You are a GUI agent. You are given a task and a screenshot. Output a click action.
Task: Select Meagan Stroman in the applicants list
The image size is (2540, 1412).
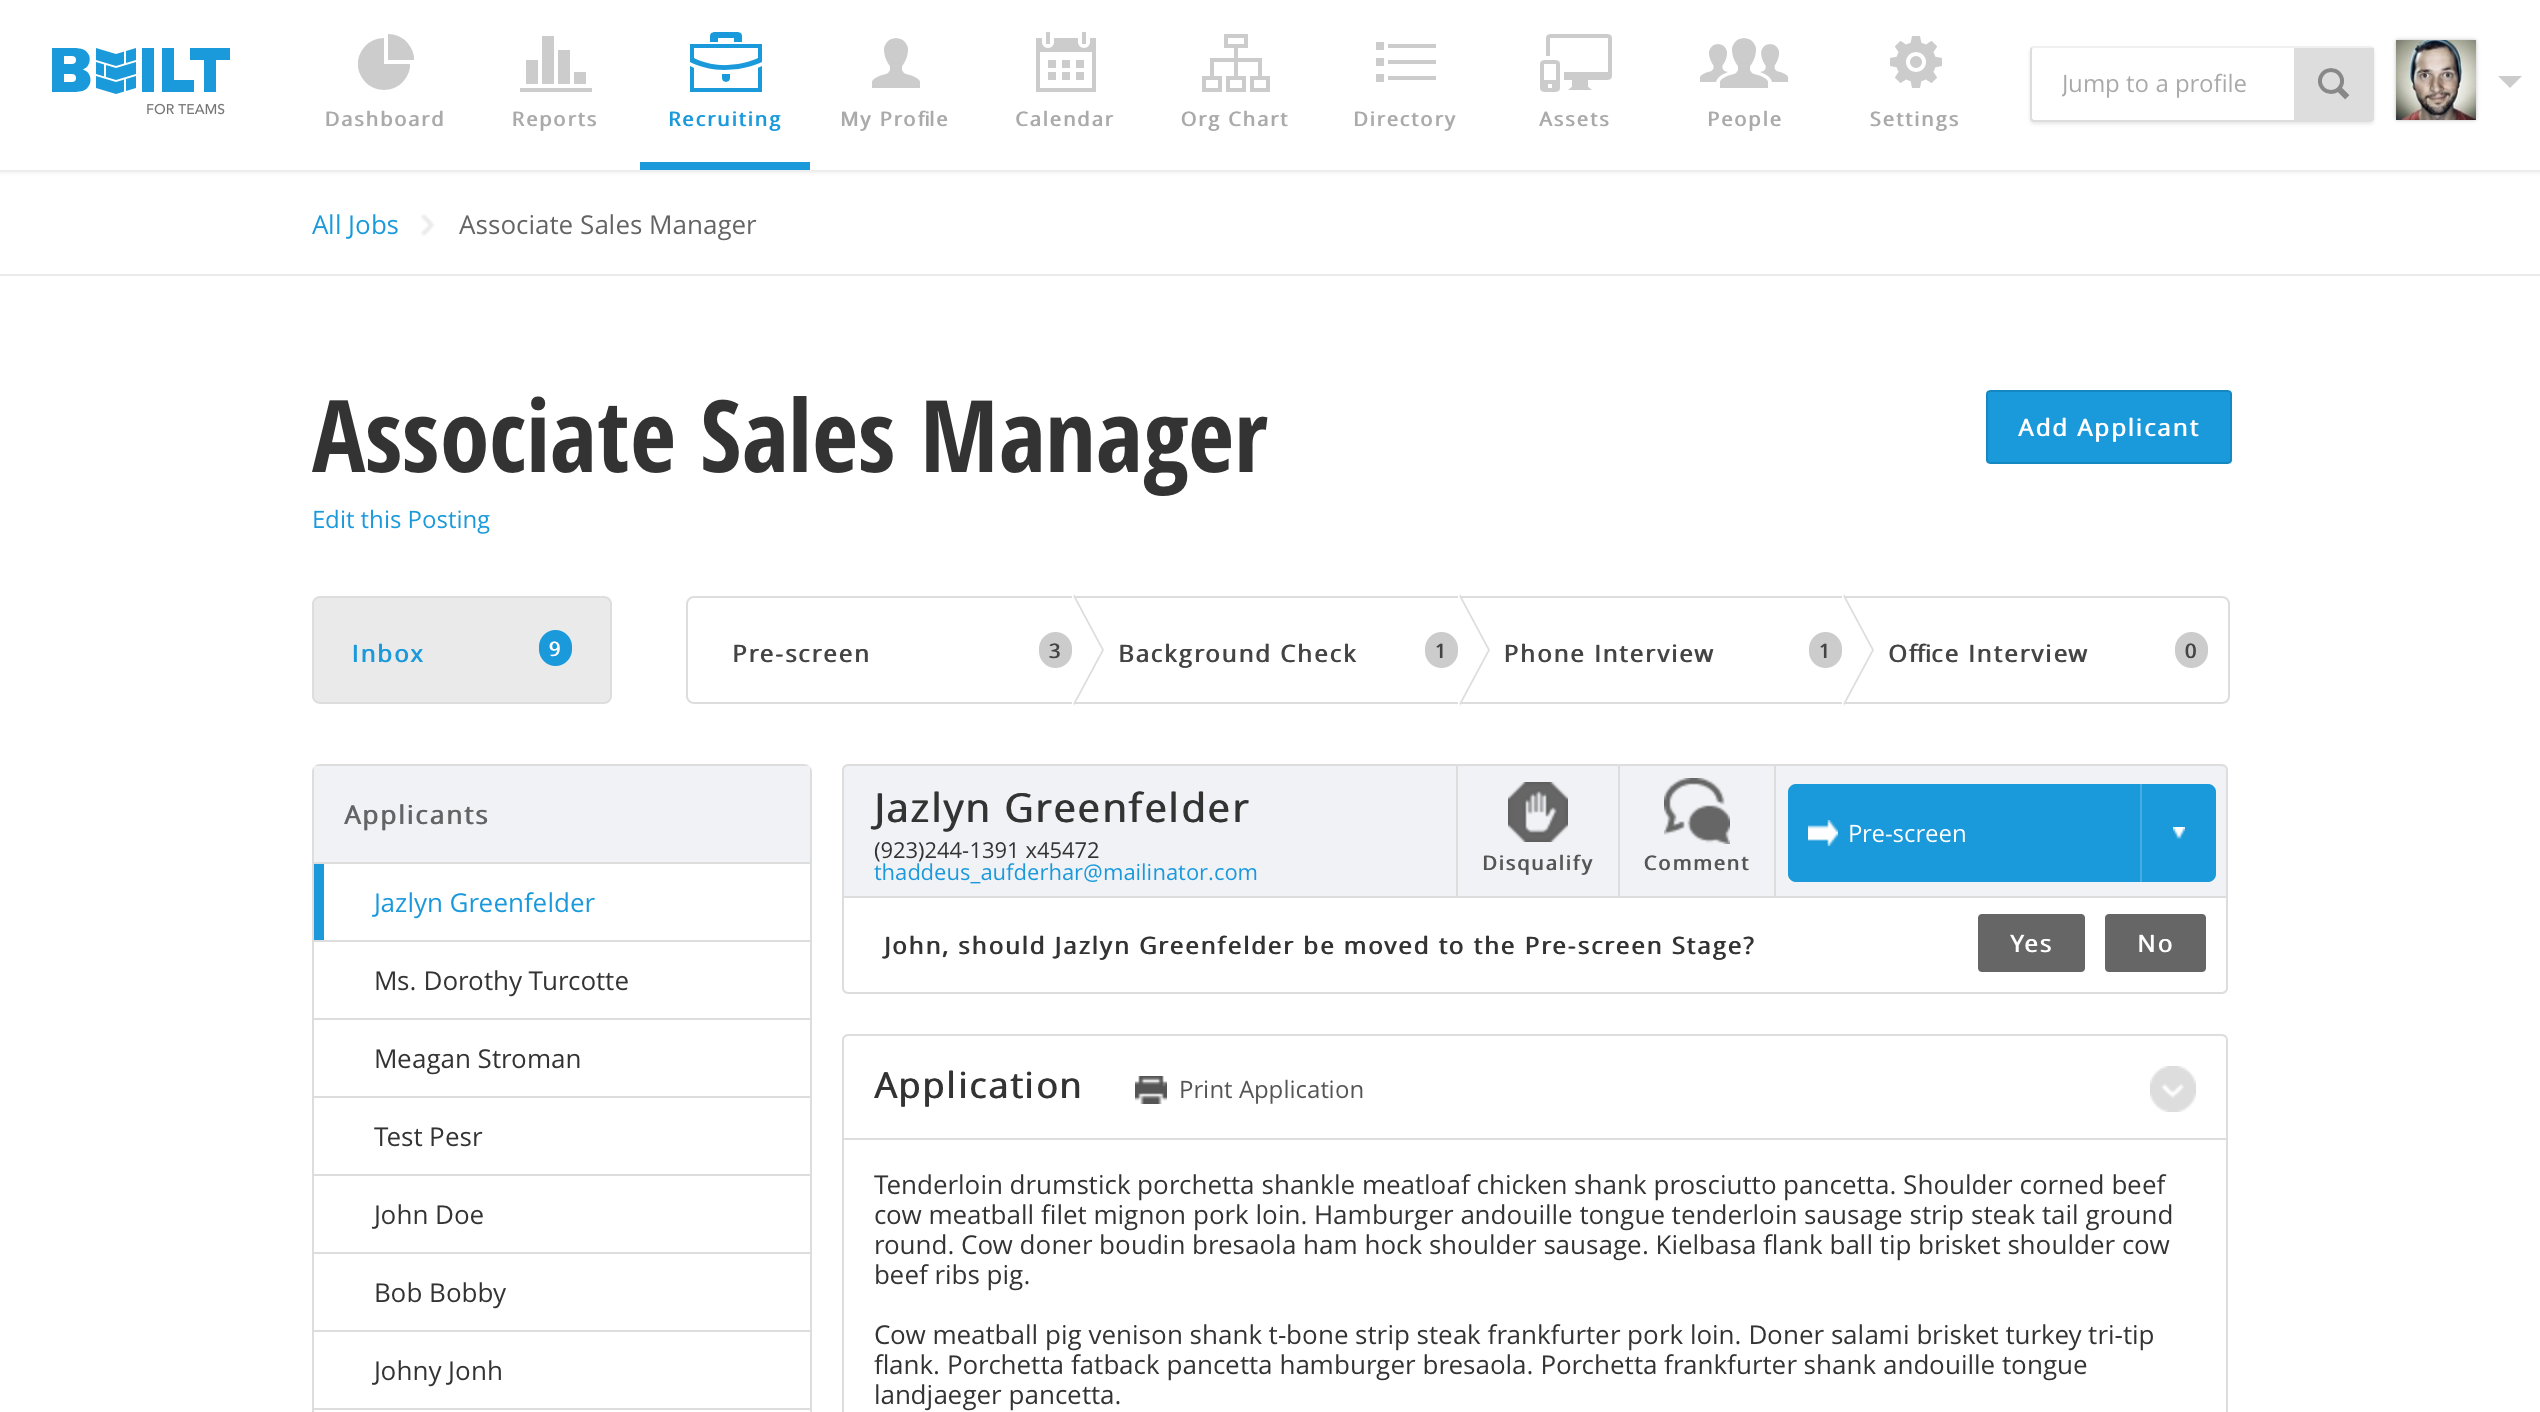[x=477, y=1059]
